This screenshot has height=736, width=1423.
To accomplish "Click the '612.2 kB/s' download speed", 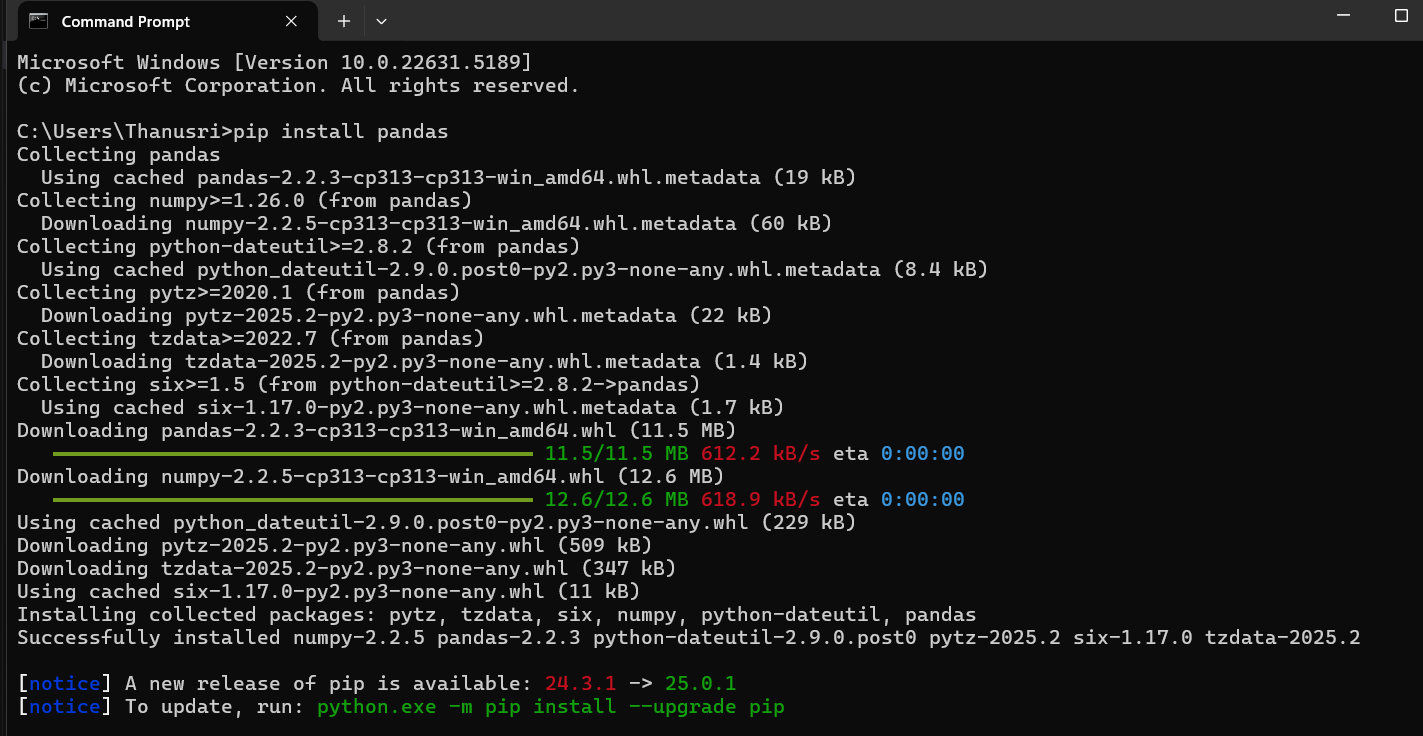I will (x=761, y=454).
